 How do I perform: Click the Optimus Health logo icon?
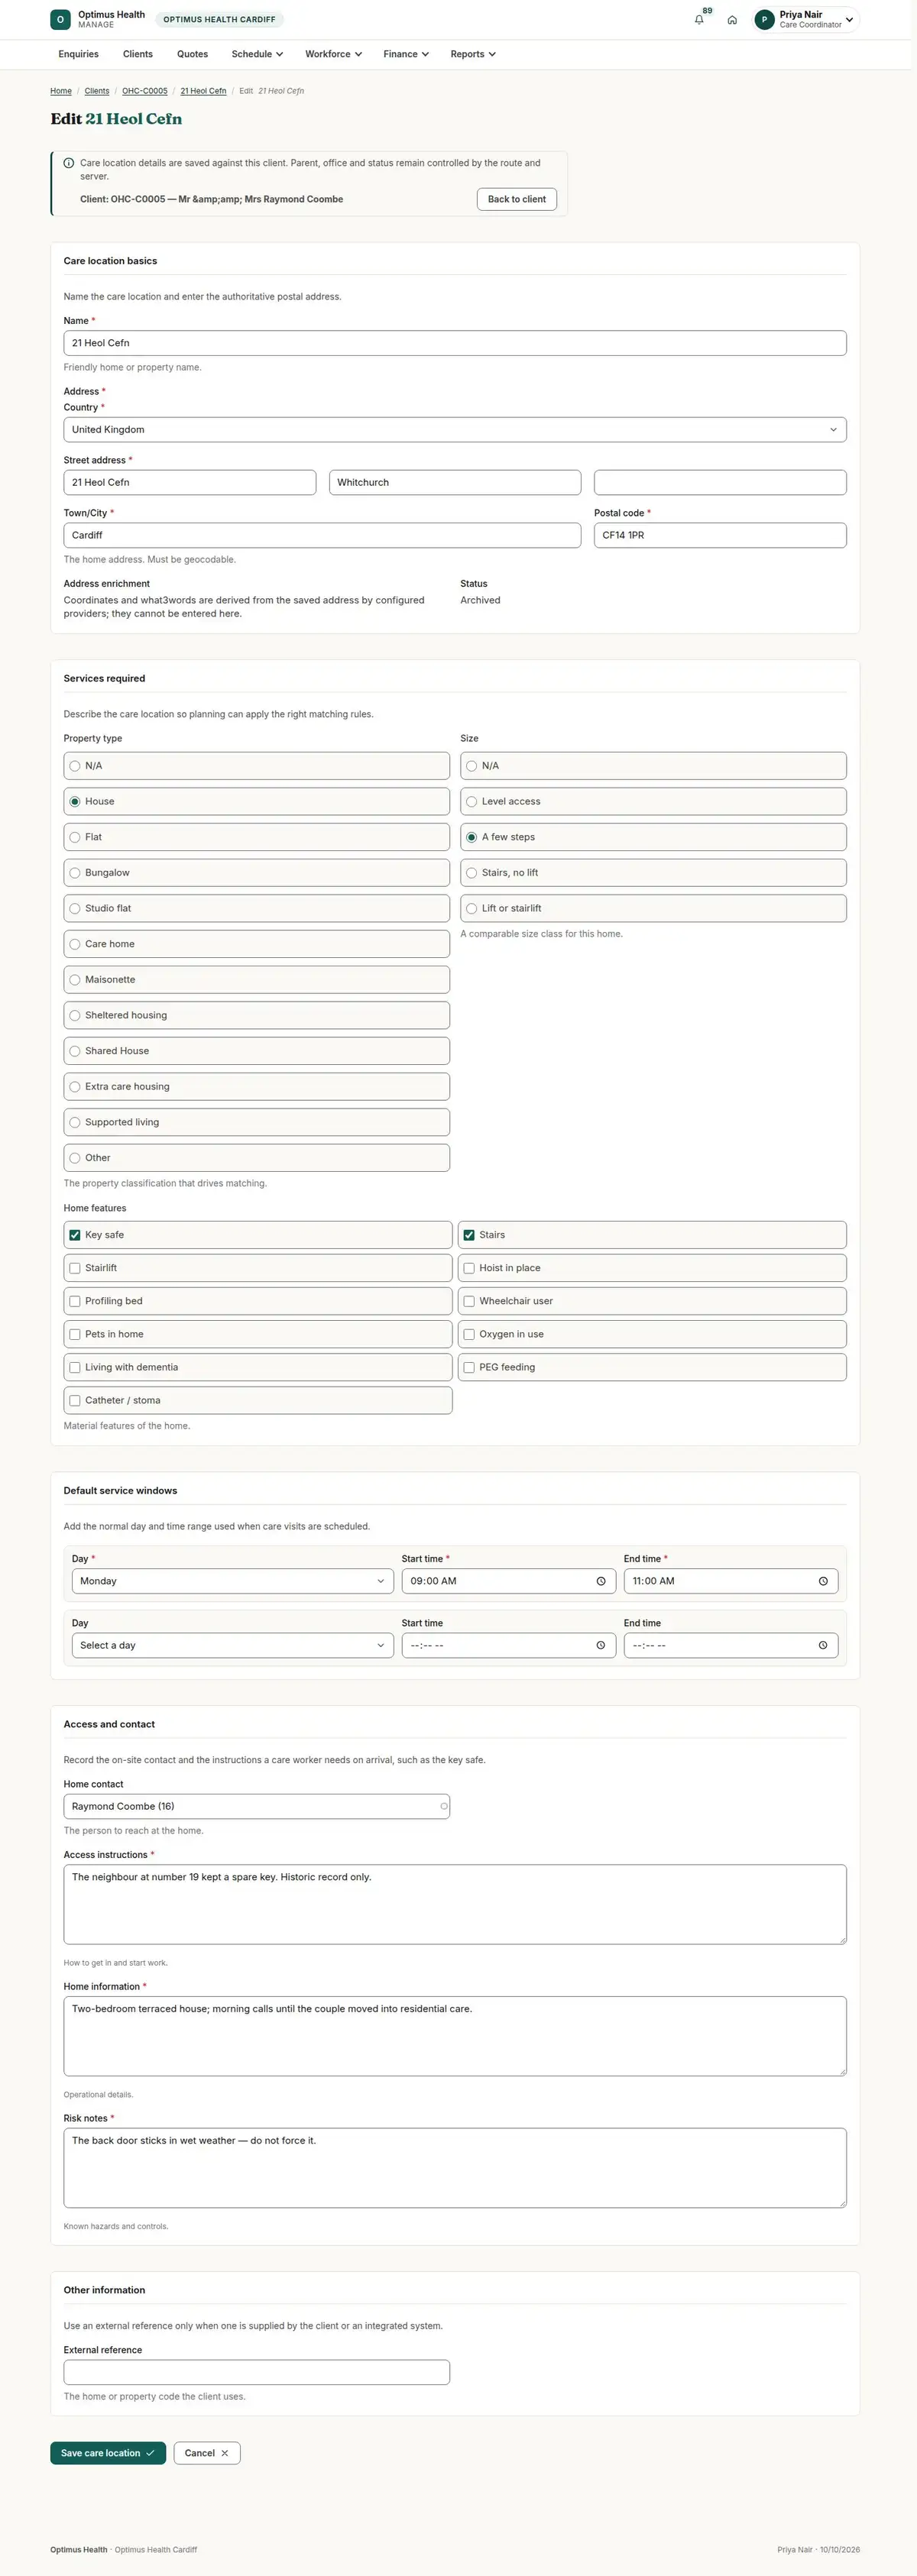tap(61, 19)
